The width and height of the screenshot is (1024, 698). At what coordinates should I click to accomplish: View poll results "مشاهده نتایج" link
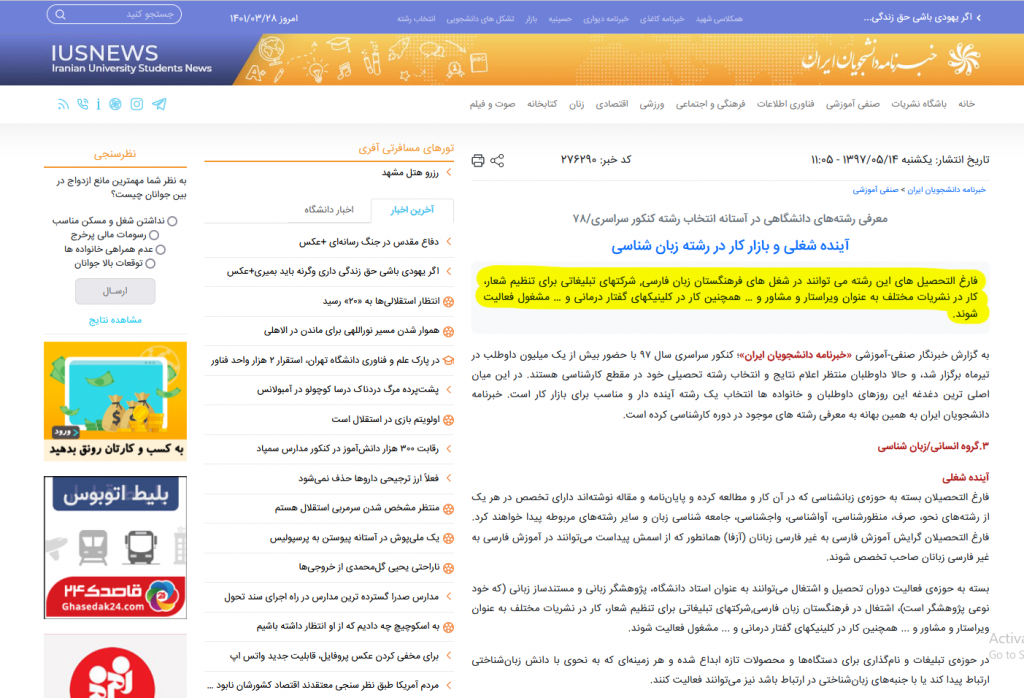tap(115, 320)
